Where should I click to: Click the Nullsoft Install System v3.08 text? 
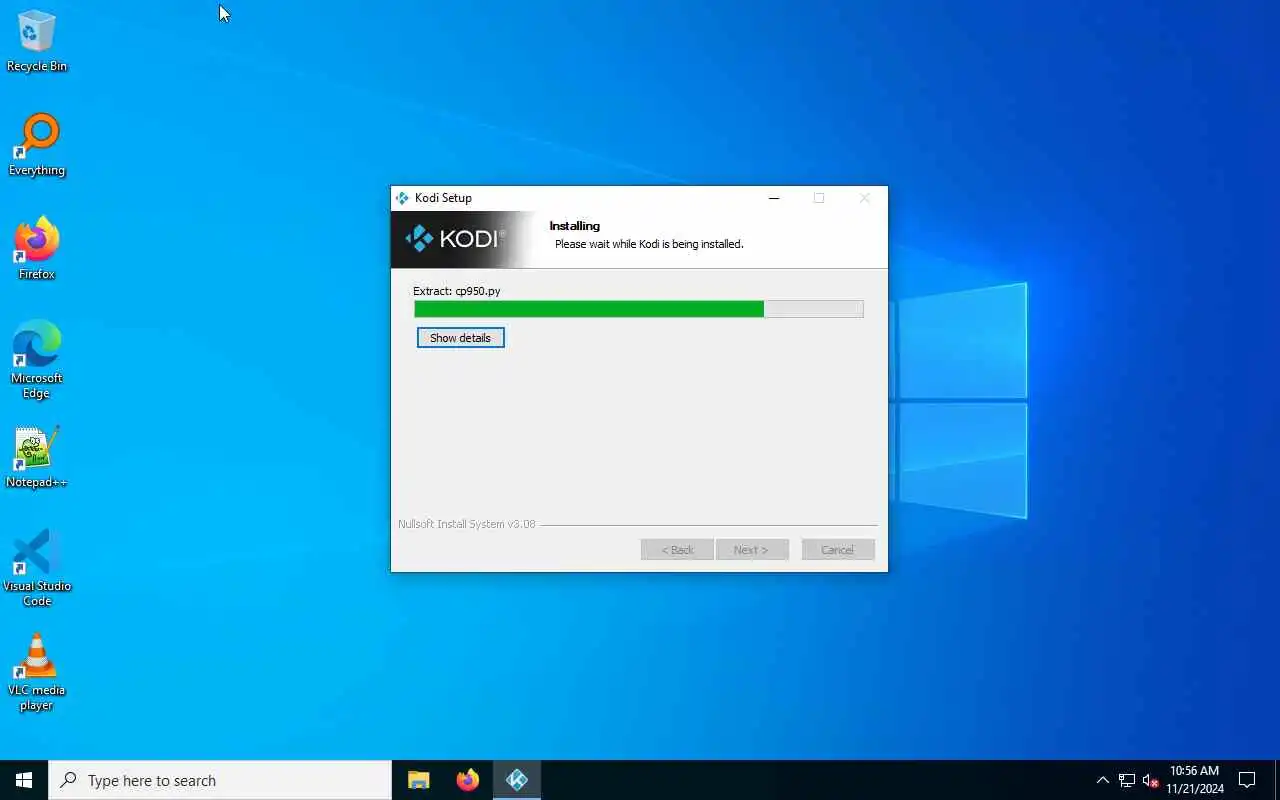click(x=467, y=524)
